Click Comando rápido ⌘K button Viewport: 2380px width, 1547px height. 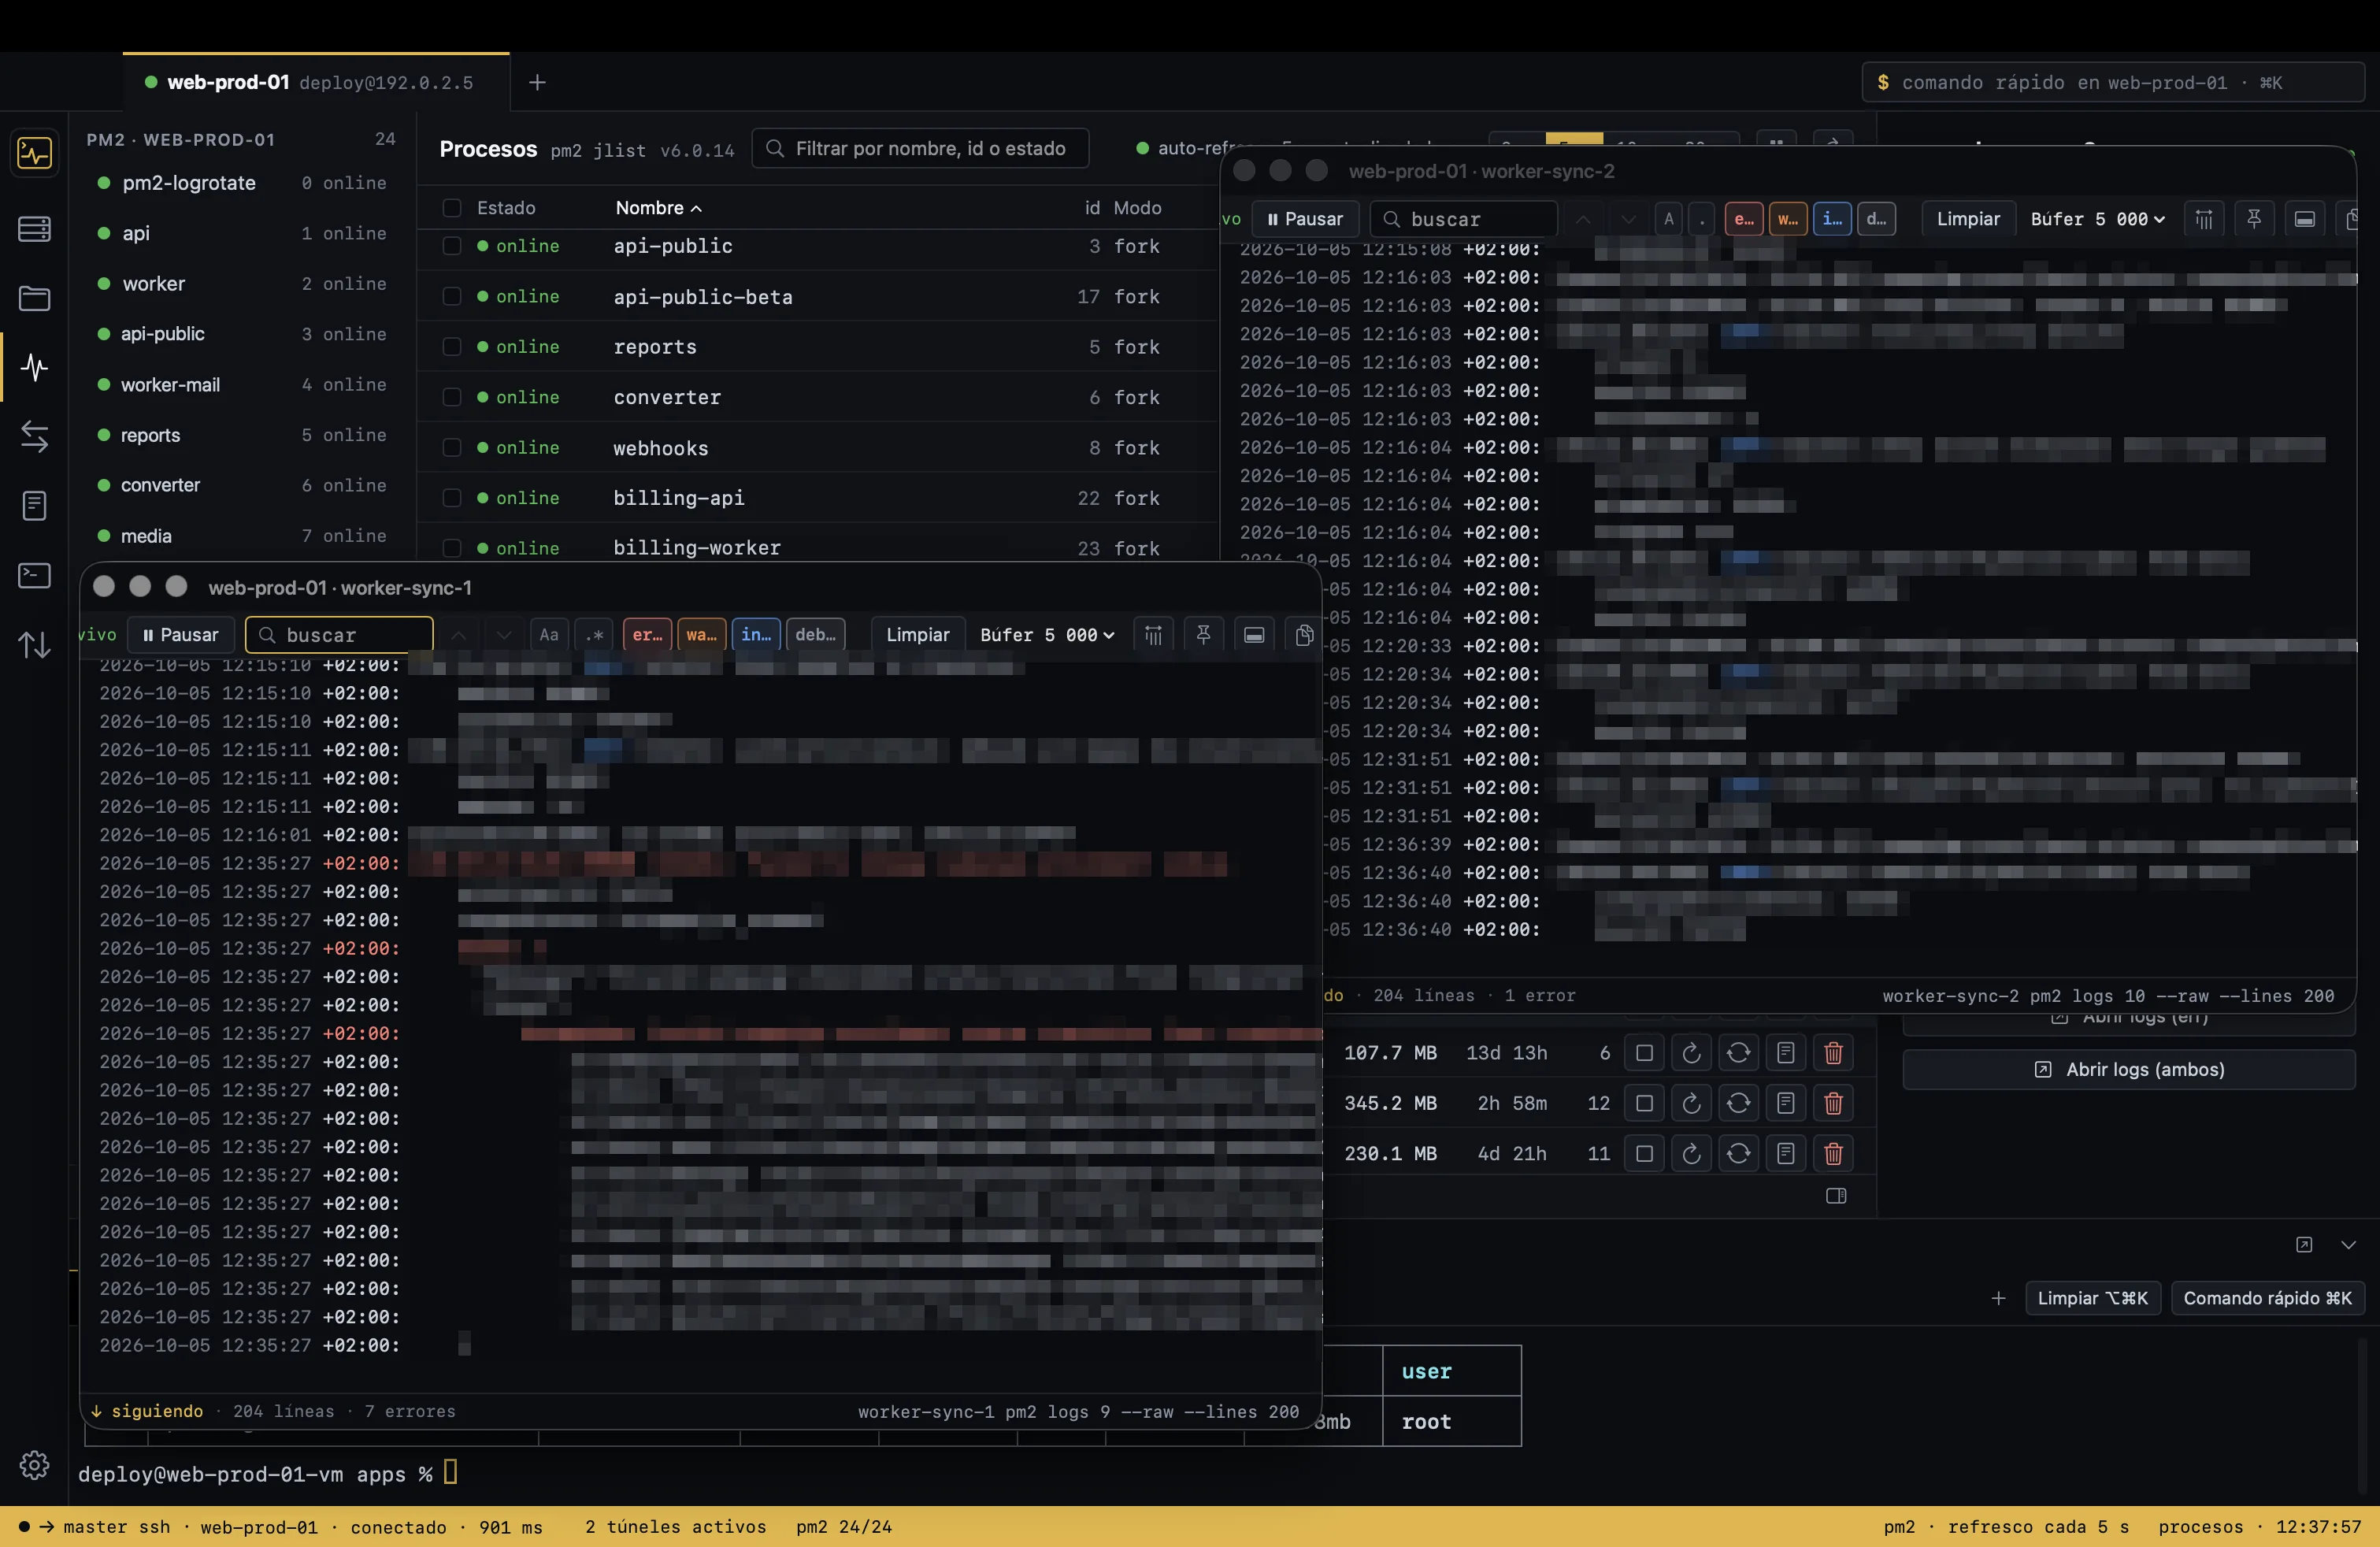tap(2267, 1298)
